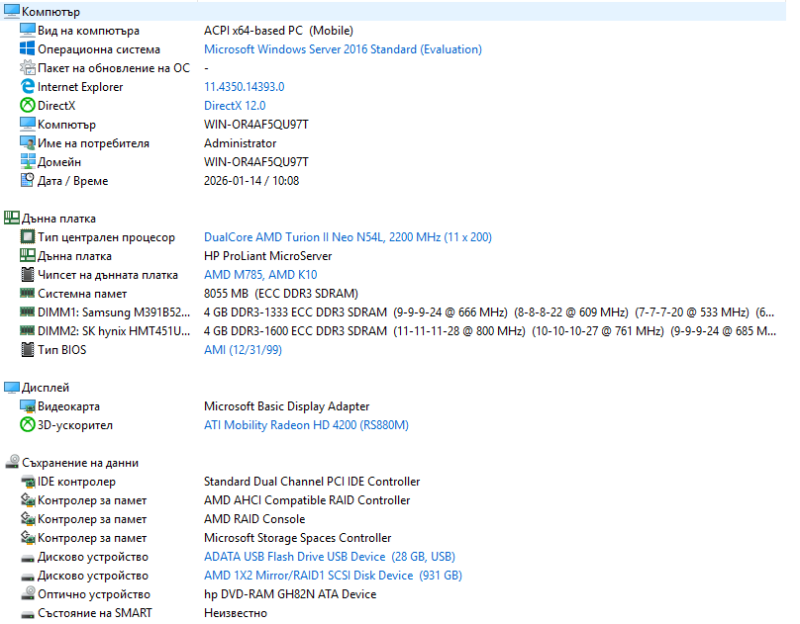Screen dimensions: 800x624
Task: Open the AMD 1X2 Mirror/RAID1 SCSI Disk link
Action: 332,576
